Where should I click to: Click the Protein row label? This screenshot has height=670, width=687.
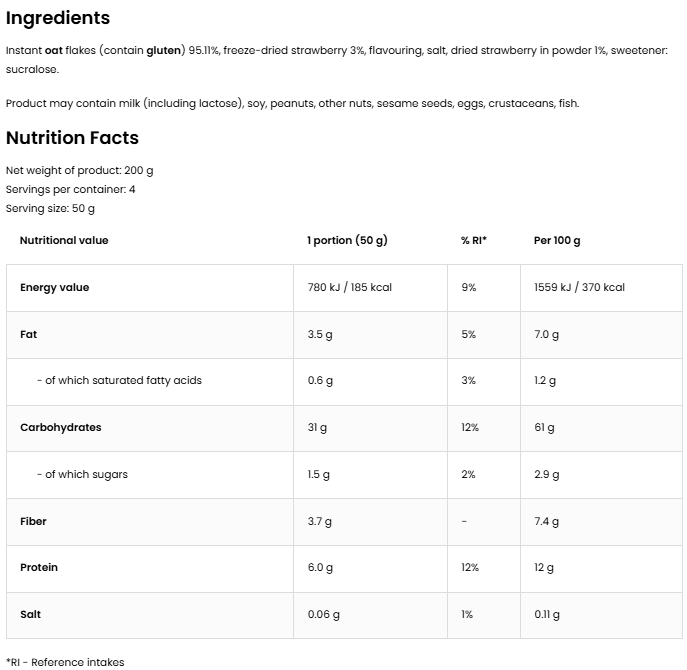tap(39, 567)
